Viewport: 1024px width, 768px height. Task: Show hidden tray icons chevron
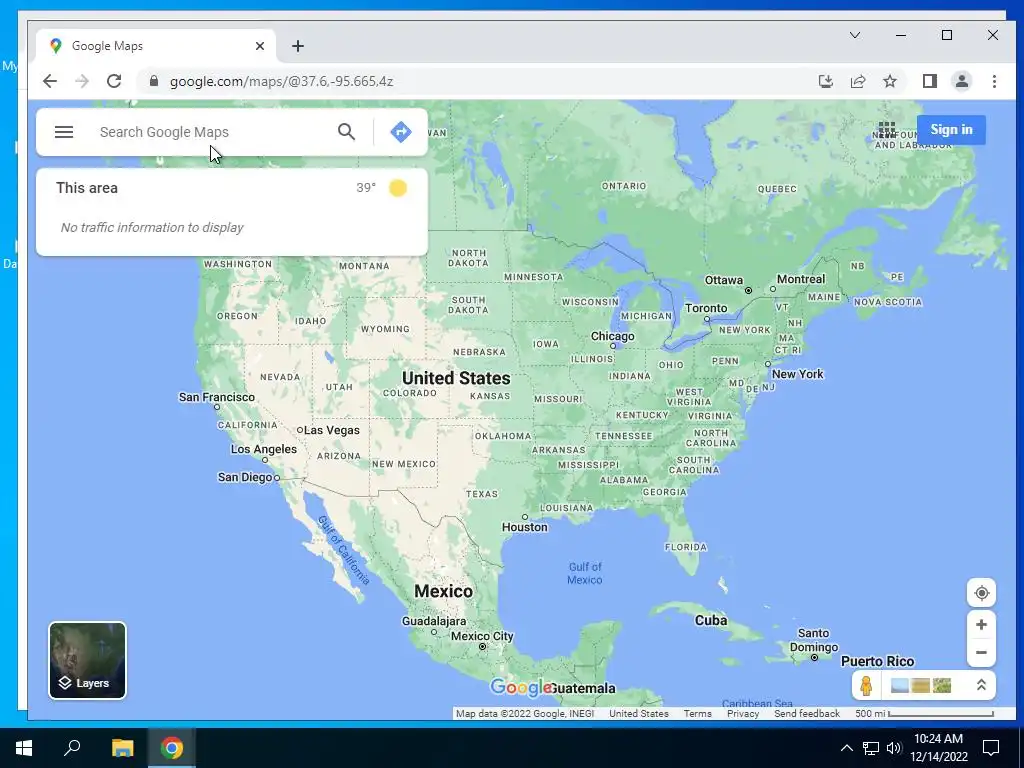(x=846, y=748)
